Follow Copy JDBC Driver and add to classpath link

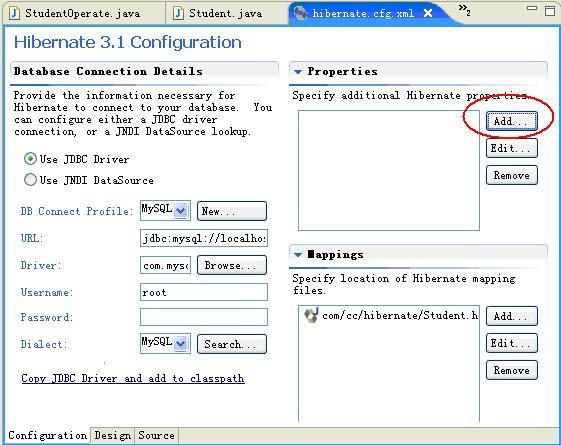pyautogui.click(x=133, y=378)
